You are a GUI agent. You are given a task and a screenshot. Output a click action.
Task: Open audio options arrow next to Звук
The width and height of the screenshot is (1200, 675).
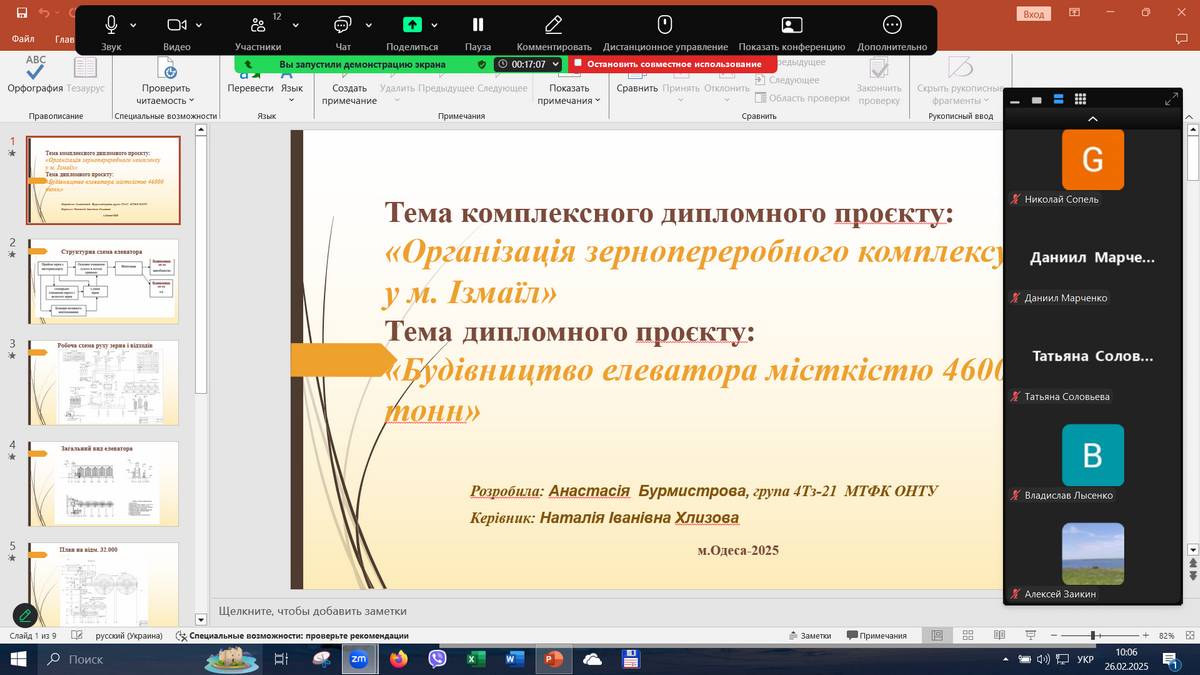[x=134, y=25]
